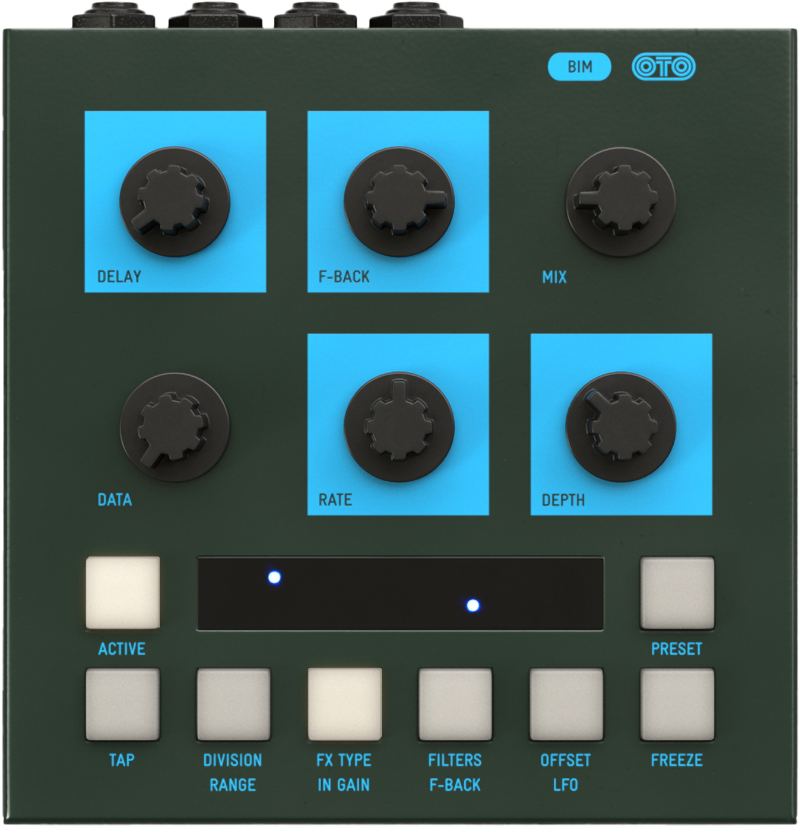Click the BIM badge button
This screenshot has width=799, height=827.
(579, 67)
